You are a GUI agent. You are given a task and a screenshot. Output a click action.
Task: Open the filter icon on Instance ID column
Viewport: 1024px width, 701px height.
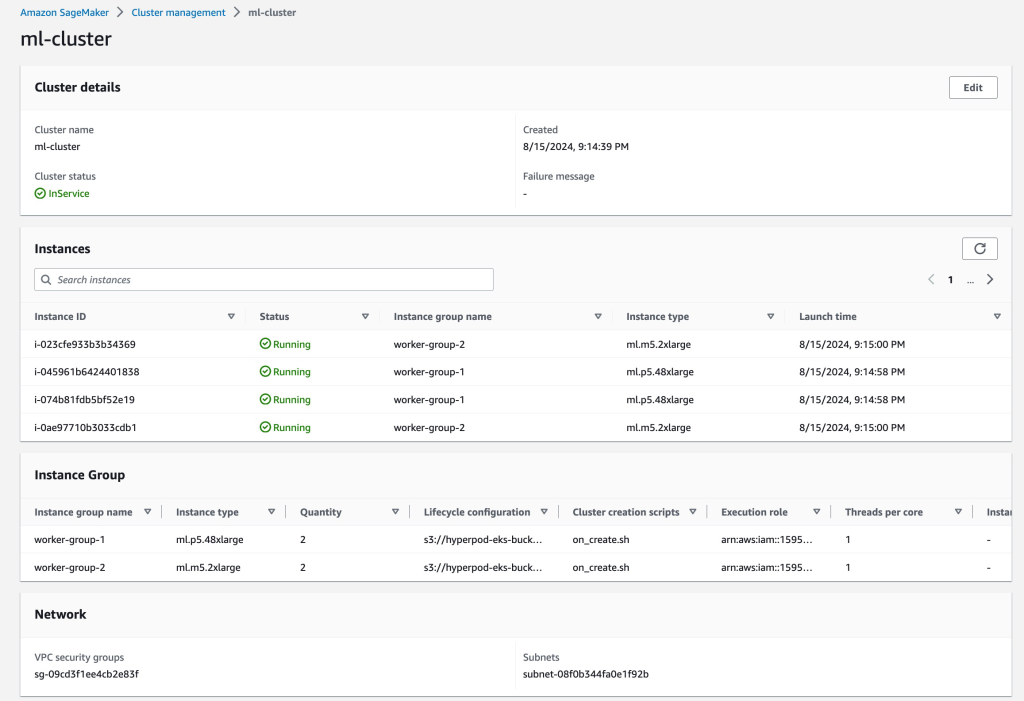pyautogui.click(x=231, y=316)
